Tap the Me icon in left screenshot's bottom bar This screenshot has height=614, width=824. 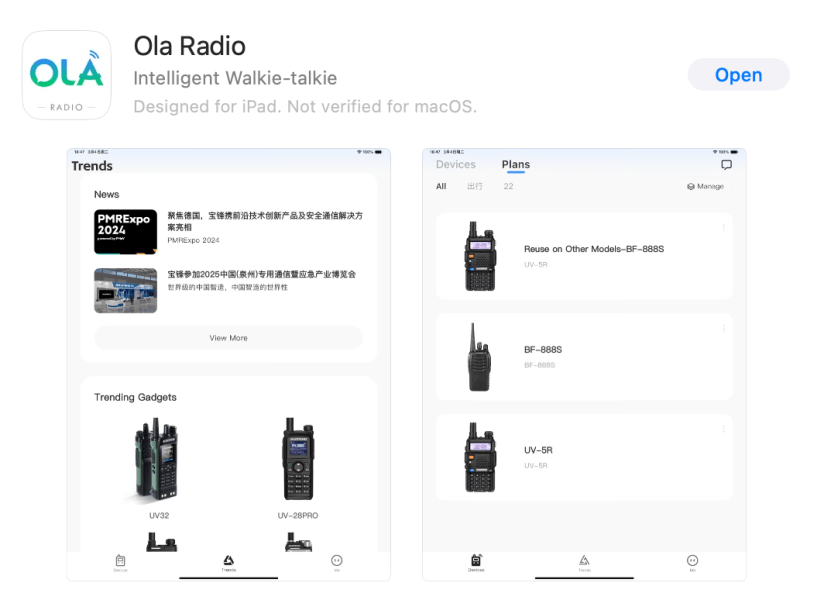(336, 562)
